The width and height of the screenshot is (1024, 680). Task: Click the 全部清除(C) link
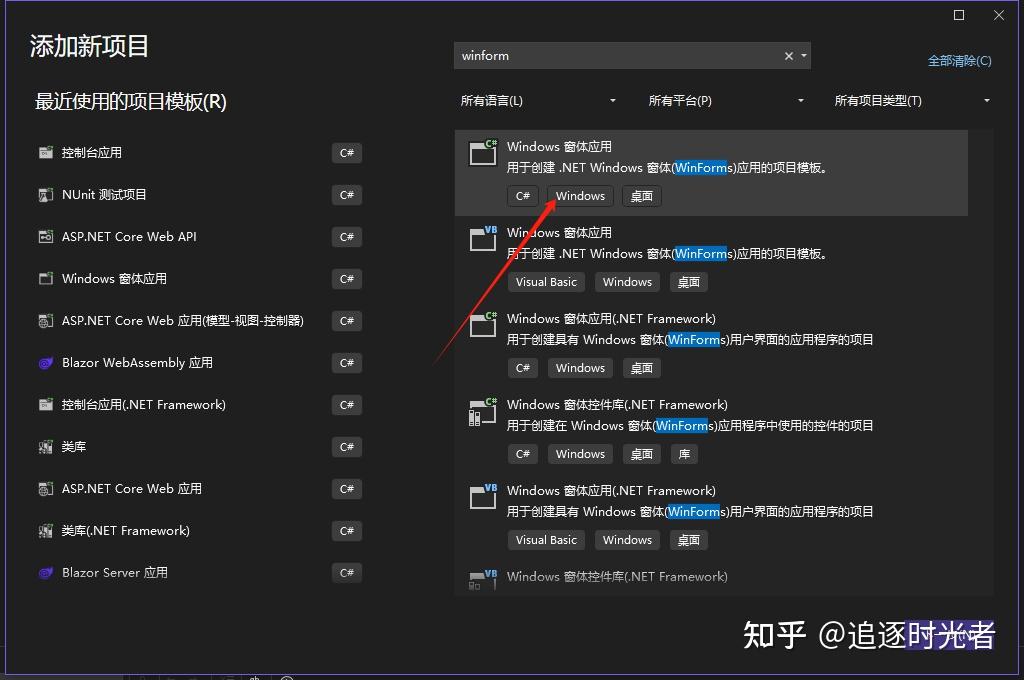pyautogui.click(x=959, y=60)
